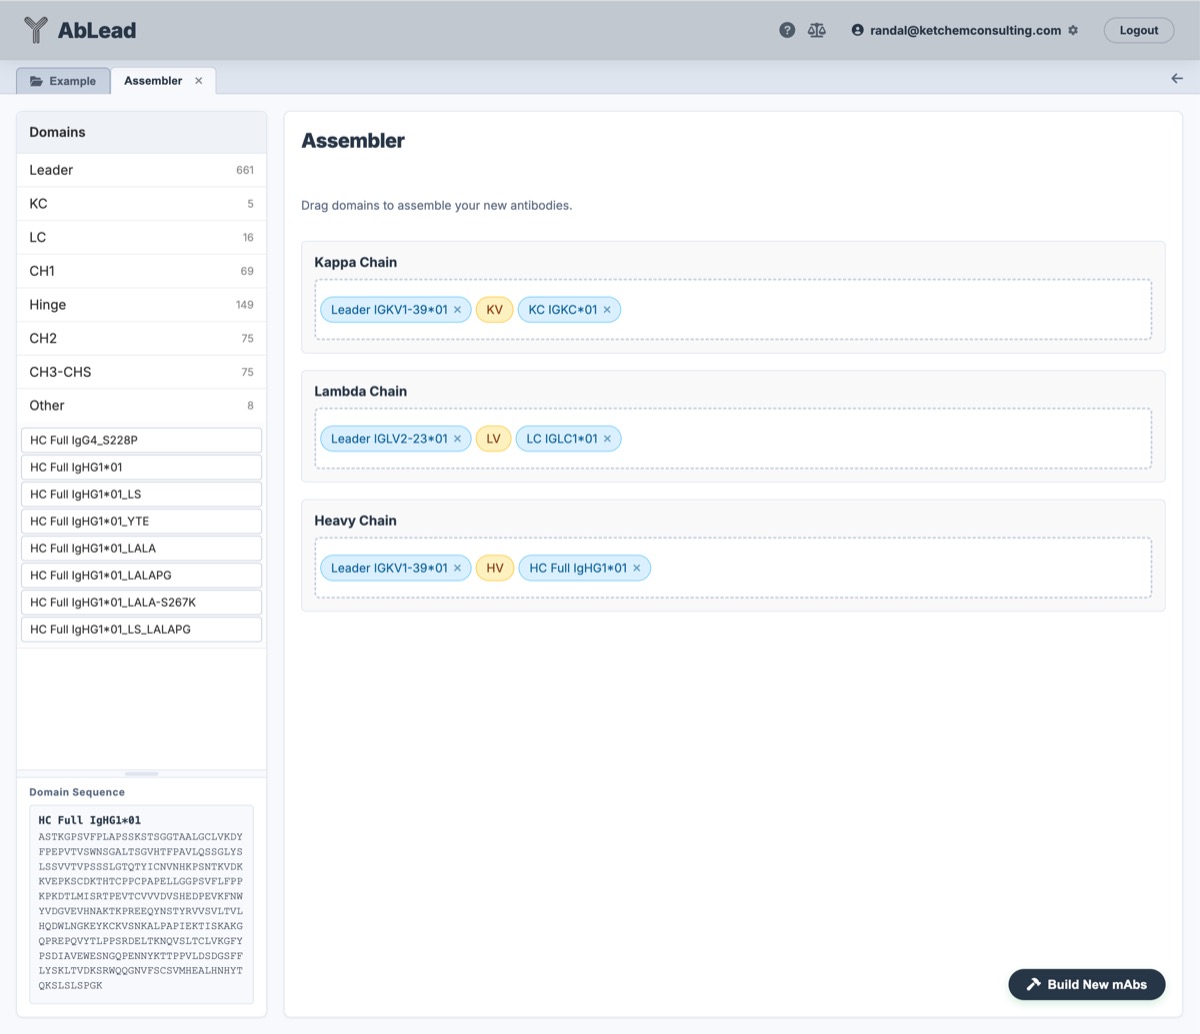This screenshot has width=1200, height=1034.
Task: Expand the Hinge domain category
Action: (x=141, y=305)
